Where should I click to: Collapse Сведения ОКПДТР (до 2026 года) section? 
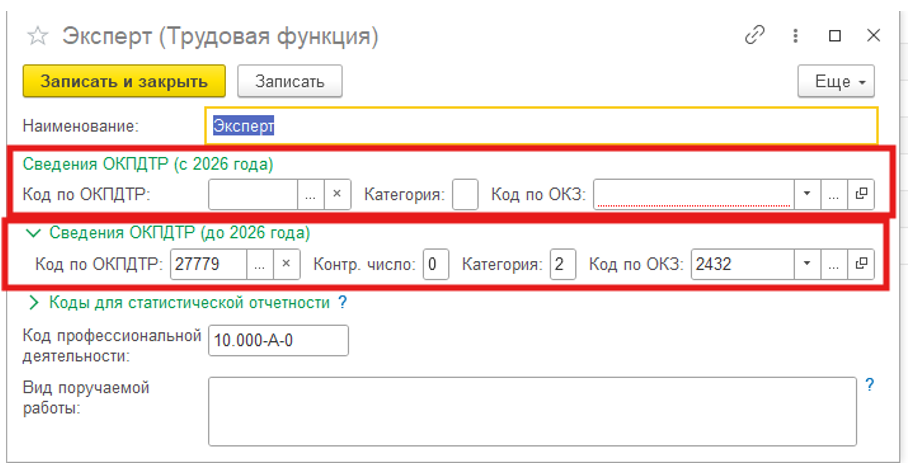(x=34, y=233)
